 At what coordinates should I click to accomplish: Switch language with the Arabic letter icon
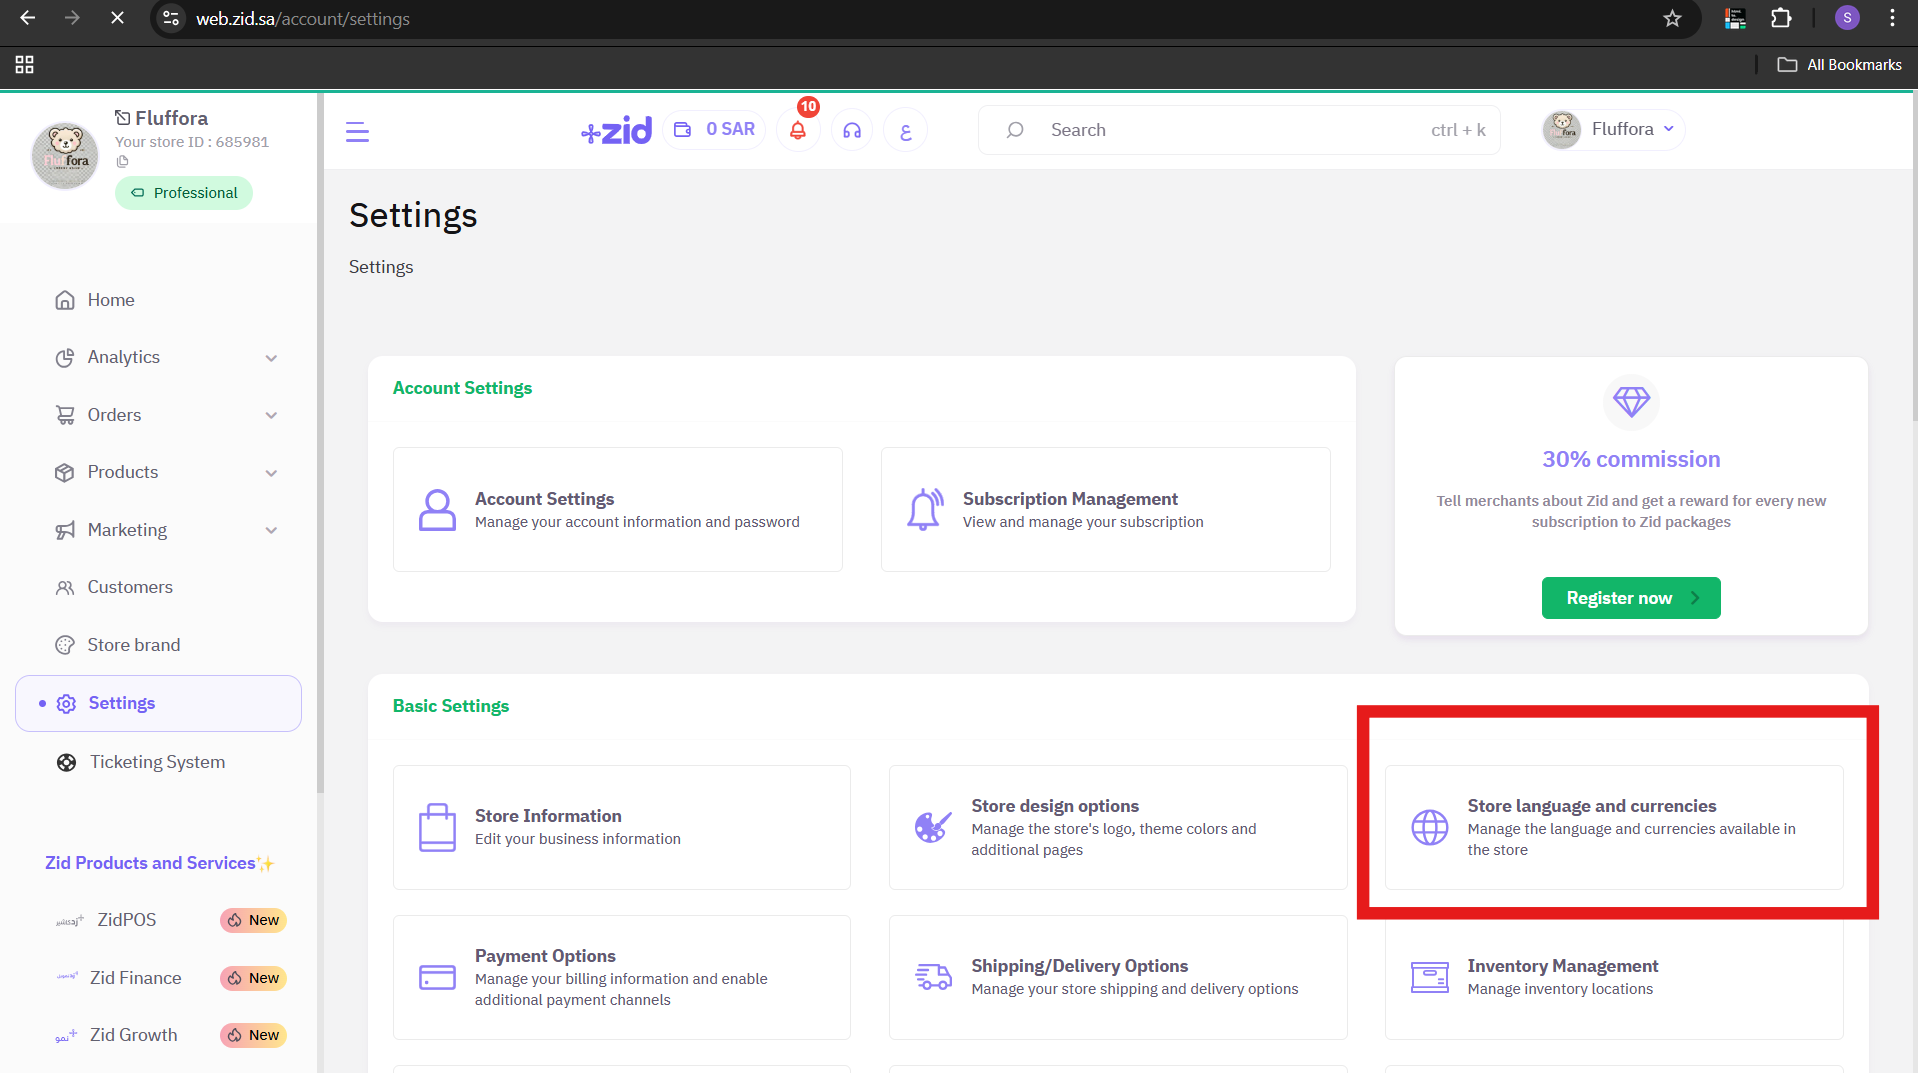click(x=906, y=130)
